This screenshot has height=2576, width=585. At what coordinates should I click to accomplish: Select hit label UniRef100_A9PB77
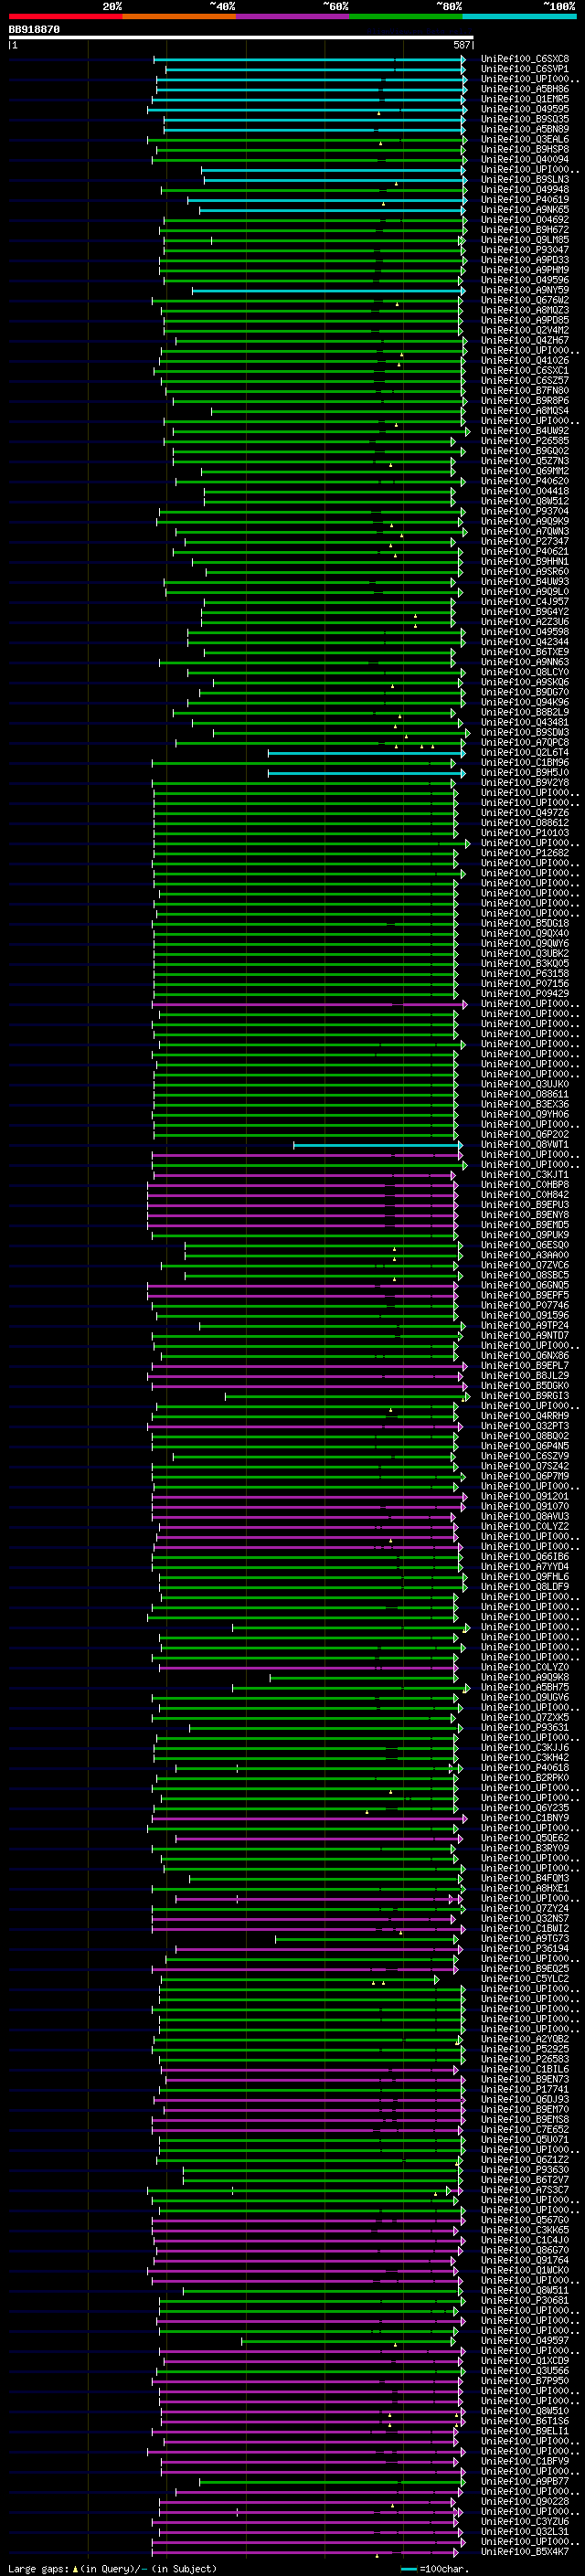525,2481
